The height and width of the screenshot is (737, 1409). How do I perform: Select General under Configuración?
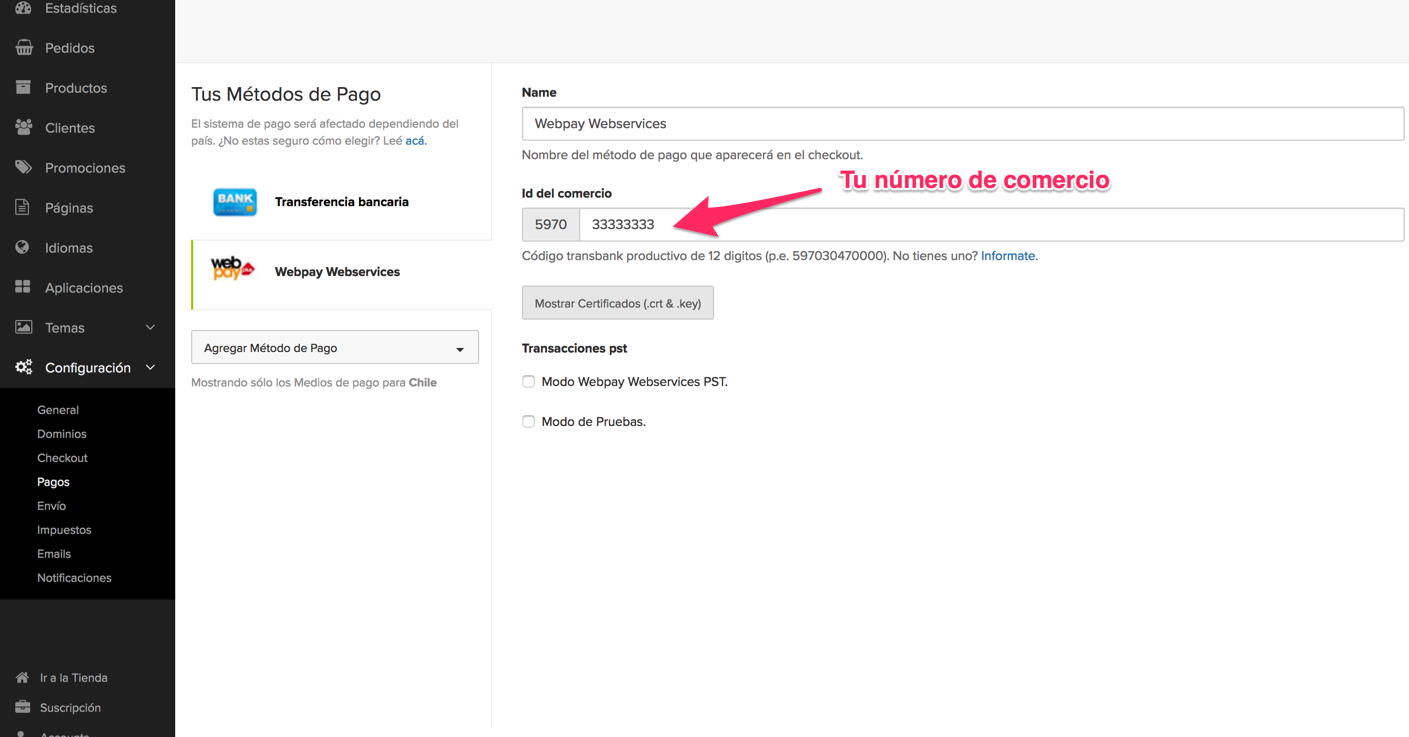(58, 410)
